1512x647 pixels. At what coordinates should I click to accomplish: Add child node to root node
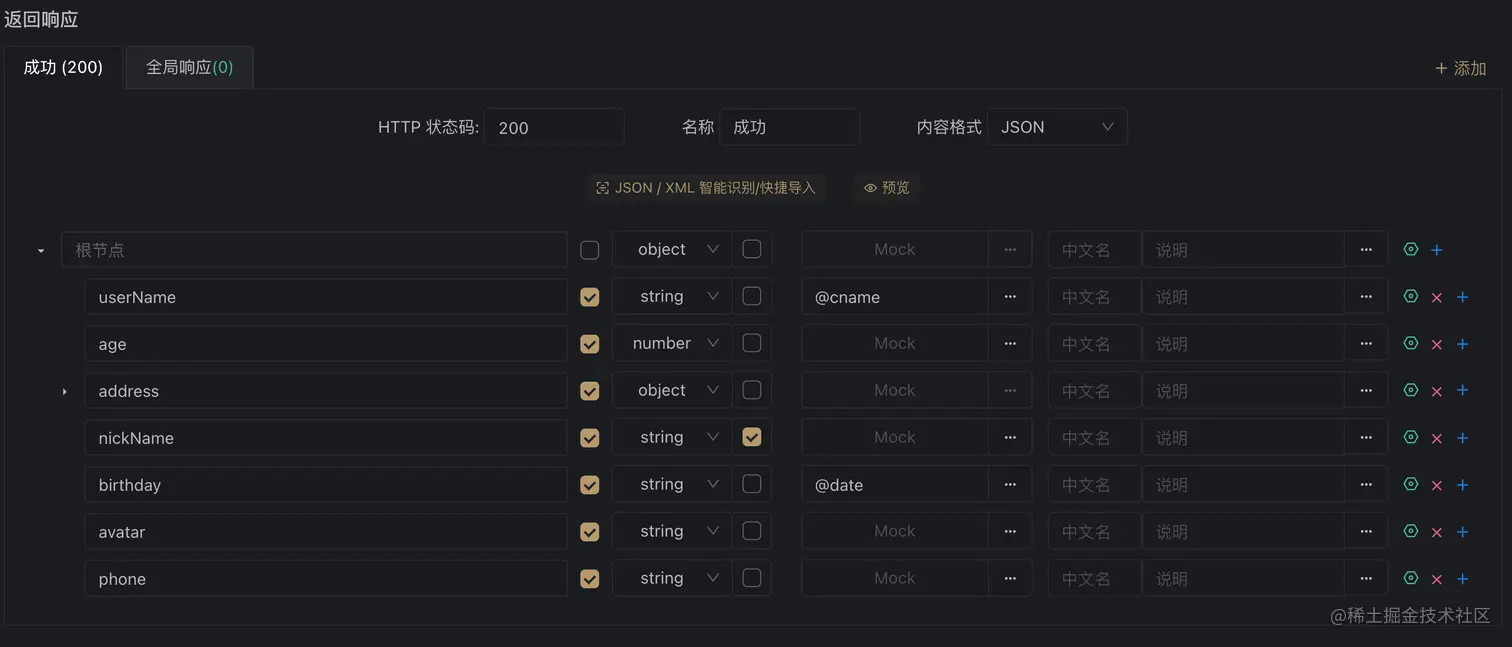pos(1437,250)
